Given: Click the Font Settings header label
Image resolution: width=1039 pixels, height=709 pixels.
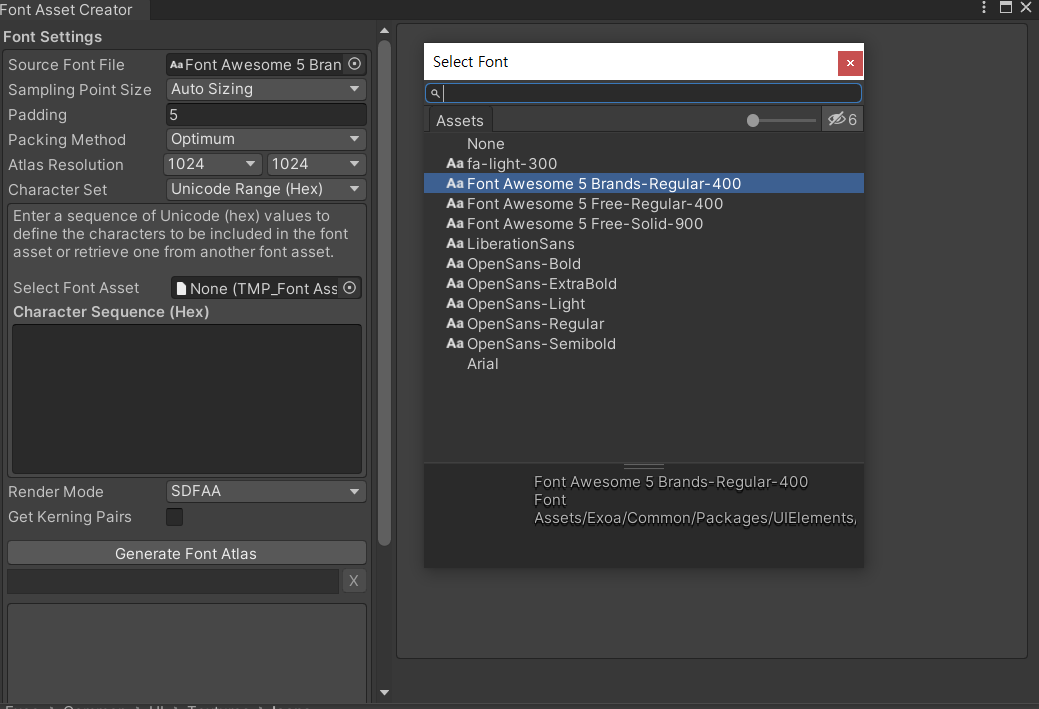Looking at the screenshot, I should [x=52, y=37].
